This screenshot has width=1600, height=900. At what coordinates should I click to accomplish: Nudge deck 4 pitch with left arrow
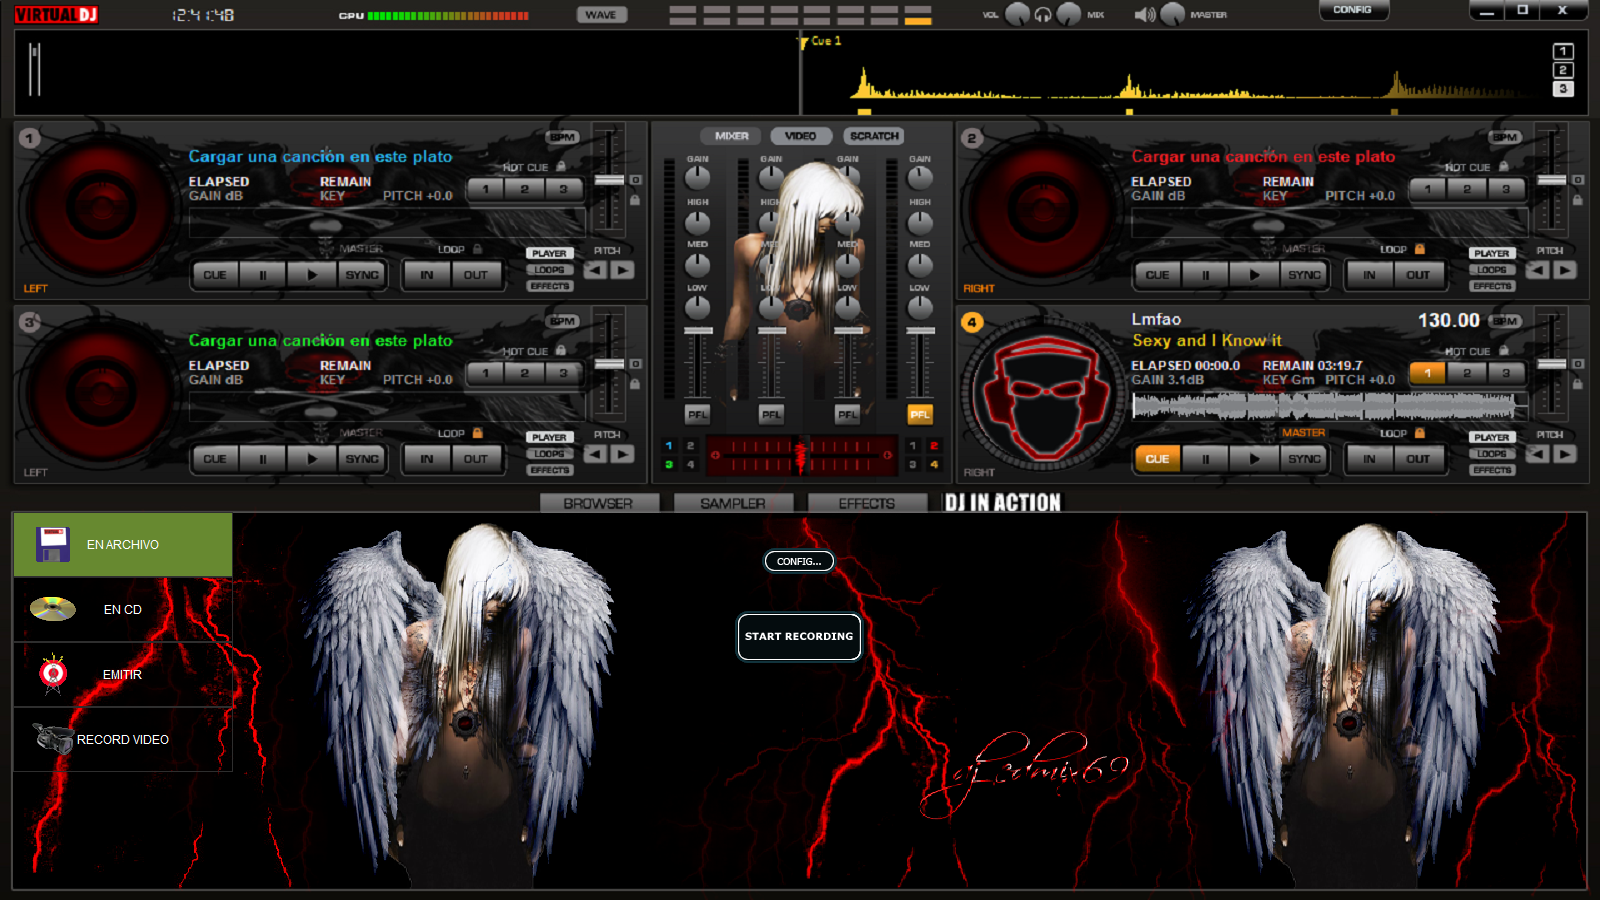(x=1537, y=454)
